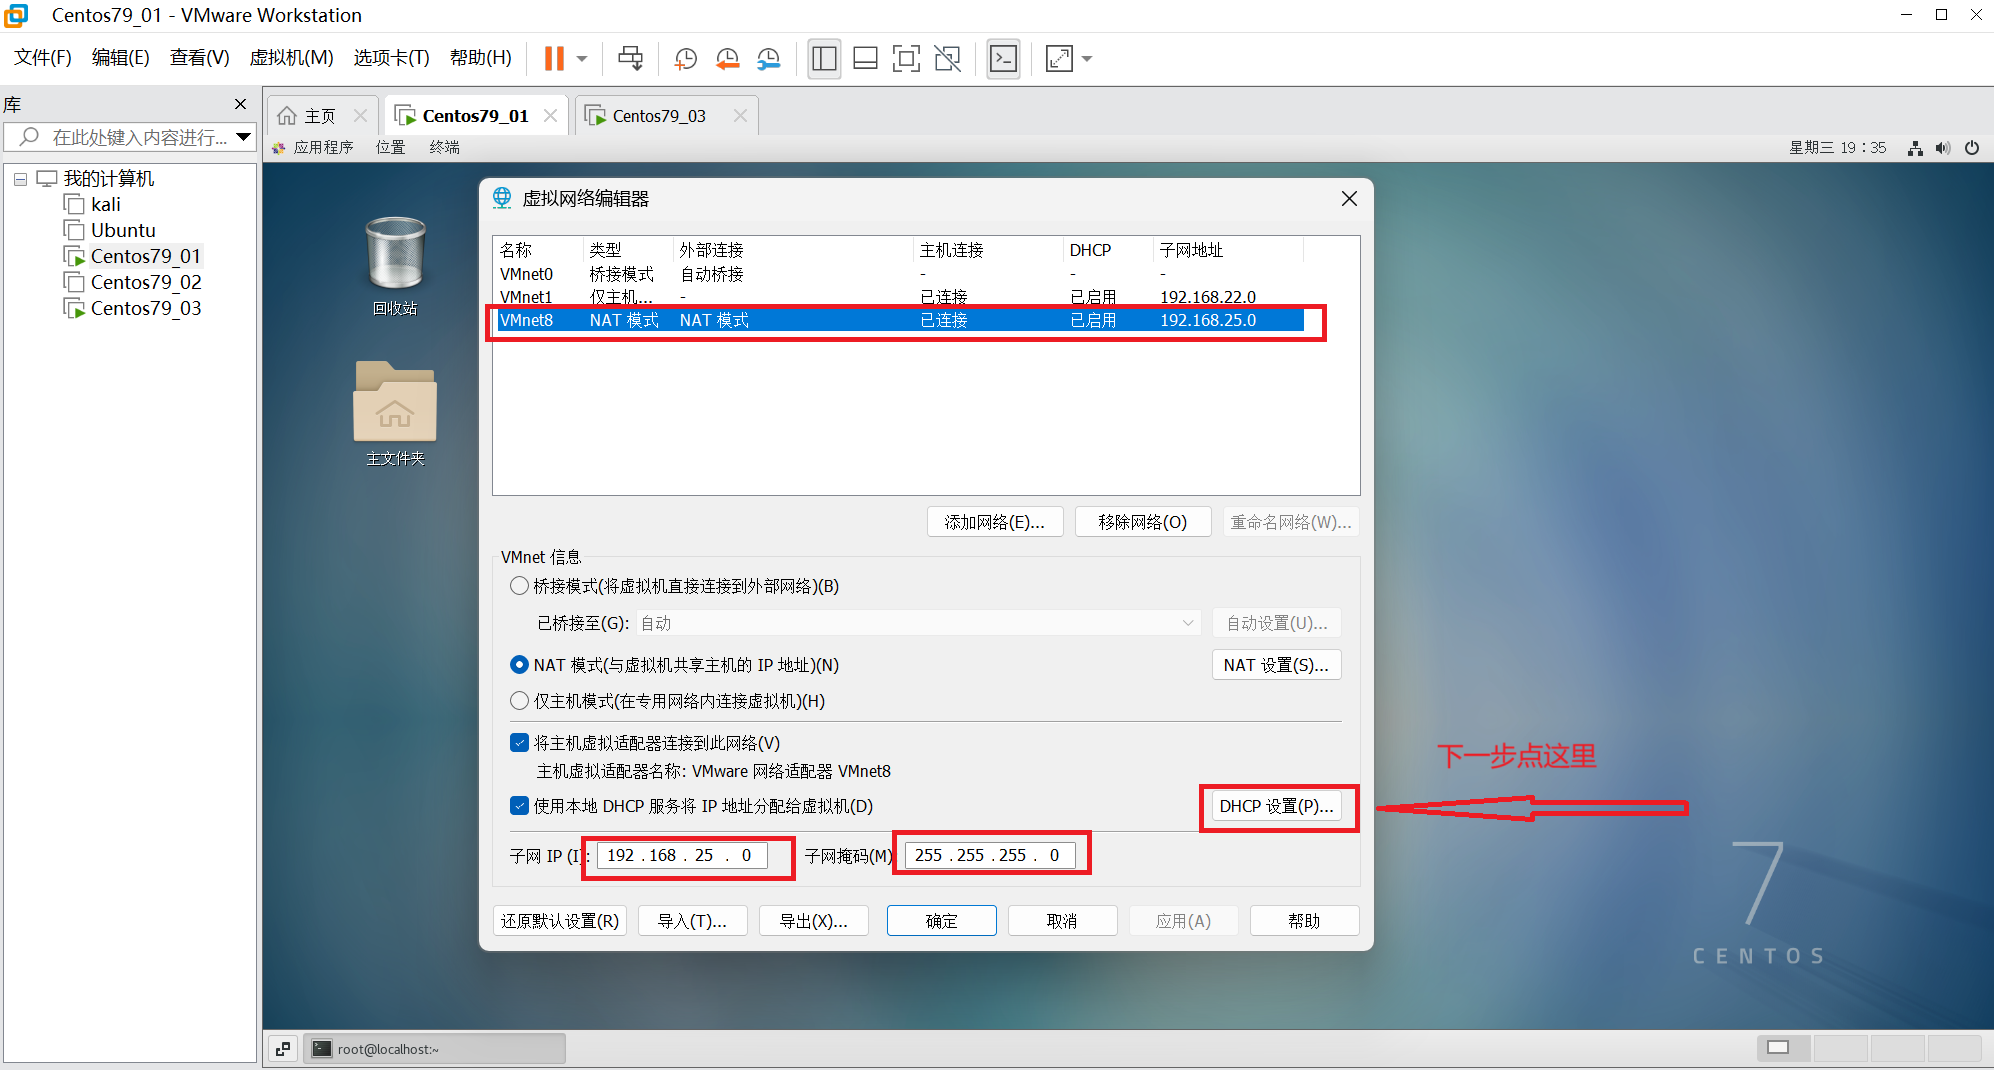Viewport: 1994px width, 1070px height.
Task: Open NAT 设置(S)... dialog
Action: click(1276, 665)
